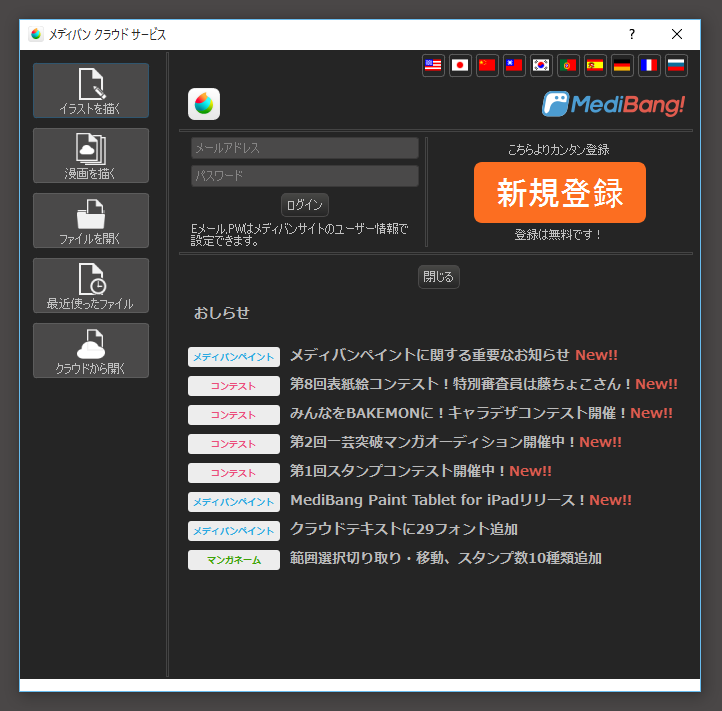Click the イラストを描く (draw illustration) sidebar button

(x=91, y=90)
